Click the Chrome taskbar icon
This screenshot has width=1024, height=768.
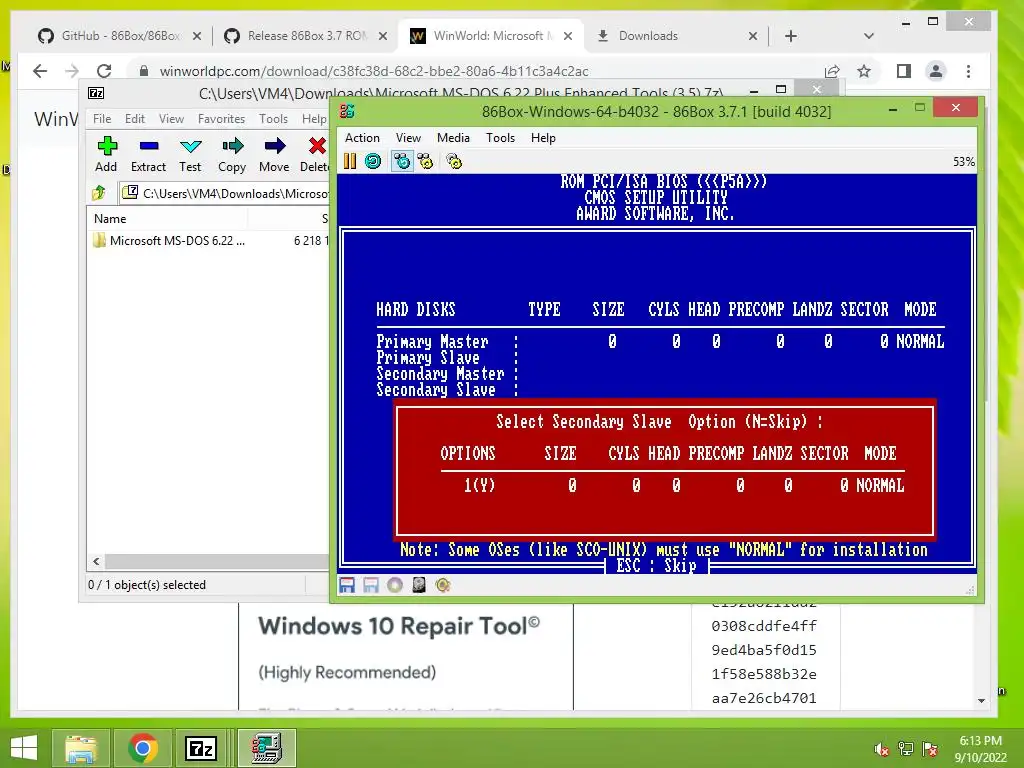(x=142, y=748)
